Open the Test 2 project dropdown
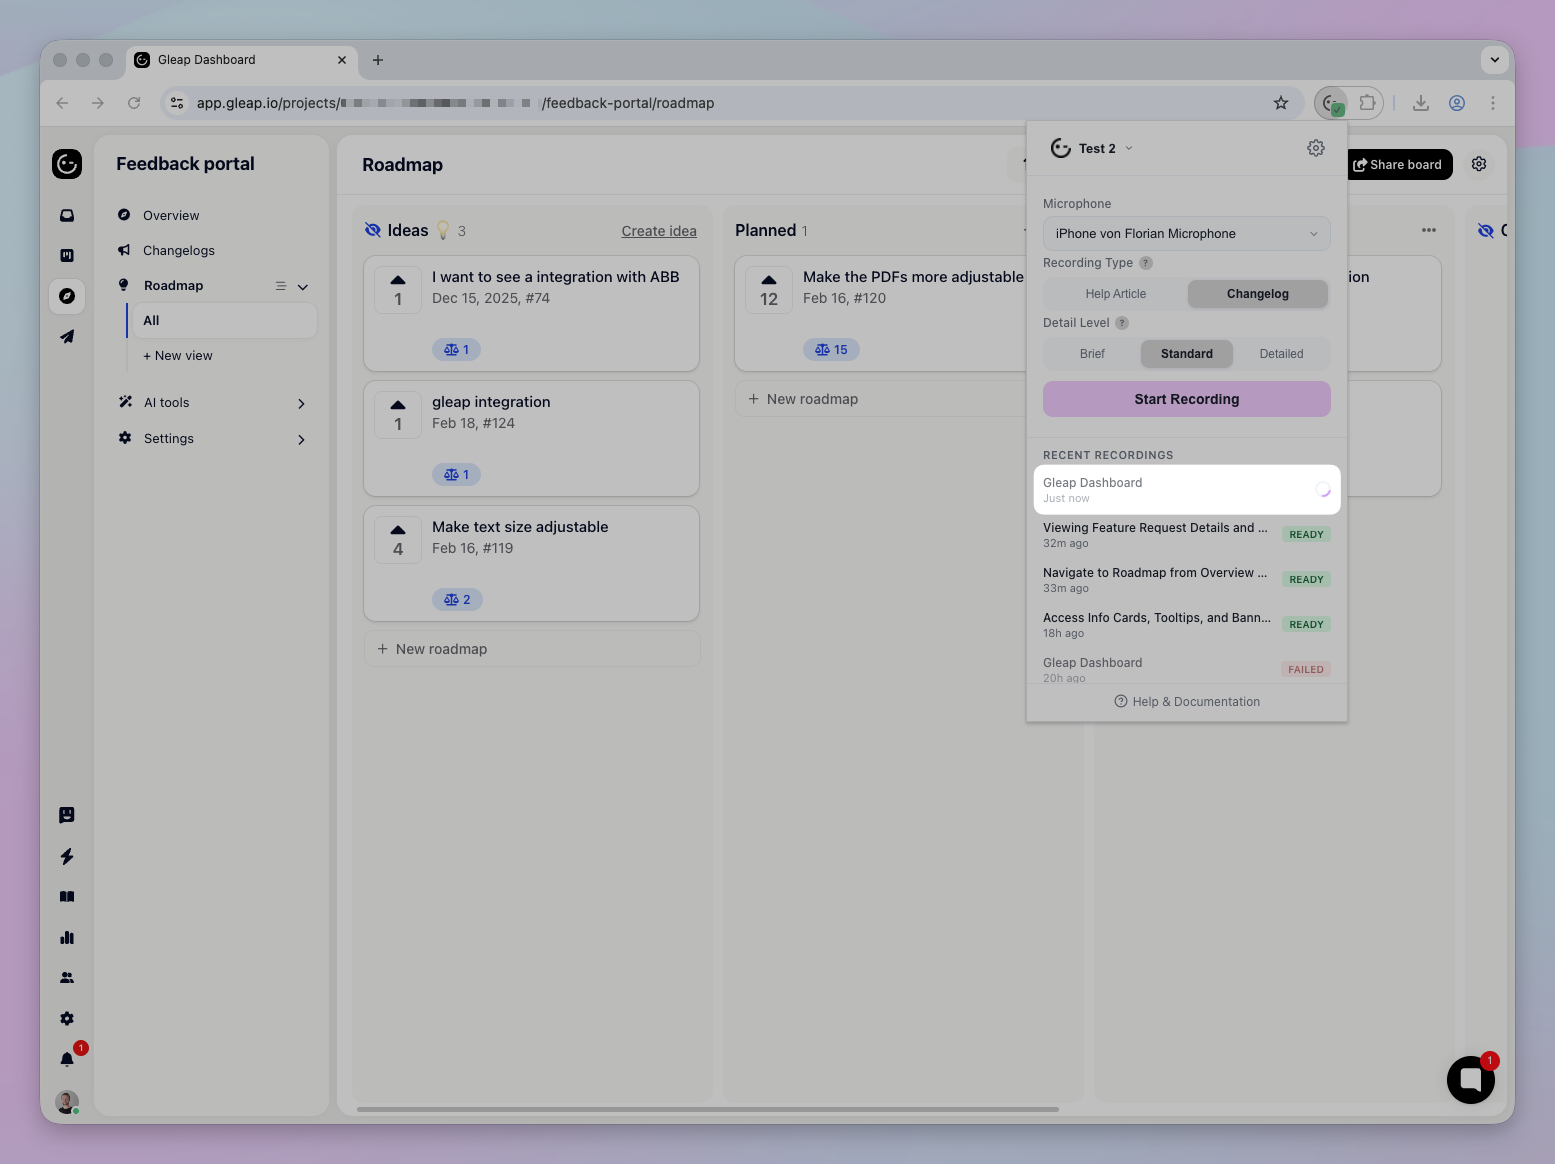1555x1164 pixels. pos(1093,148)
